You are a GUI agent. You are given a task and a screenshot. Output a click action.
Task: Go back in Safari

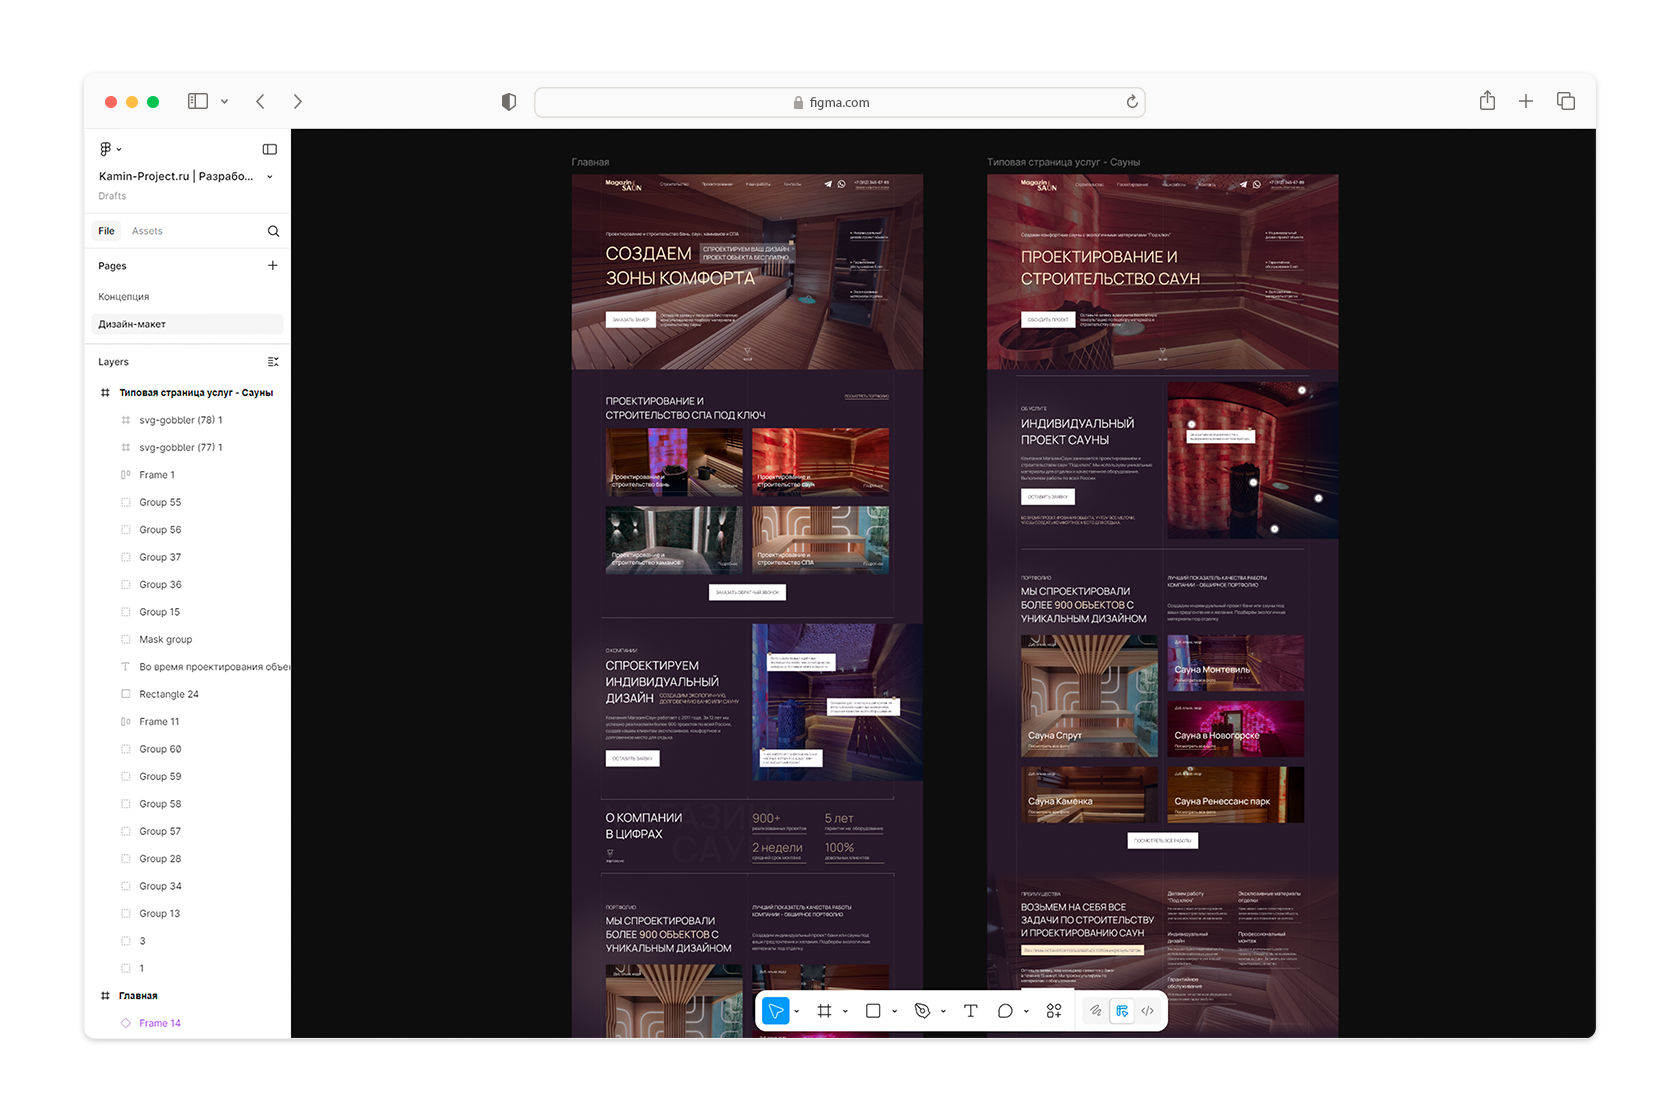261,101
